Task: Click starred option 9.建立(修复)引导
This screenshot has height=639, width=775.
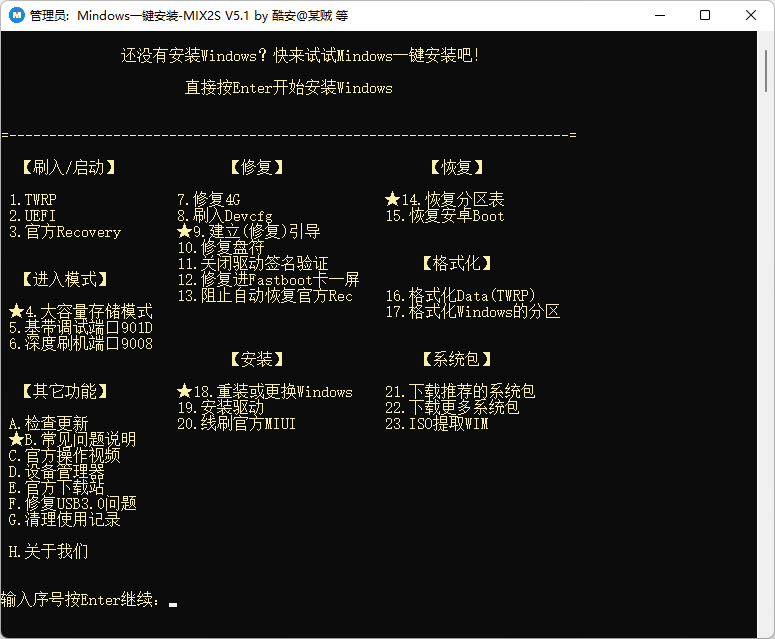Action: 249,231
